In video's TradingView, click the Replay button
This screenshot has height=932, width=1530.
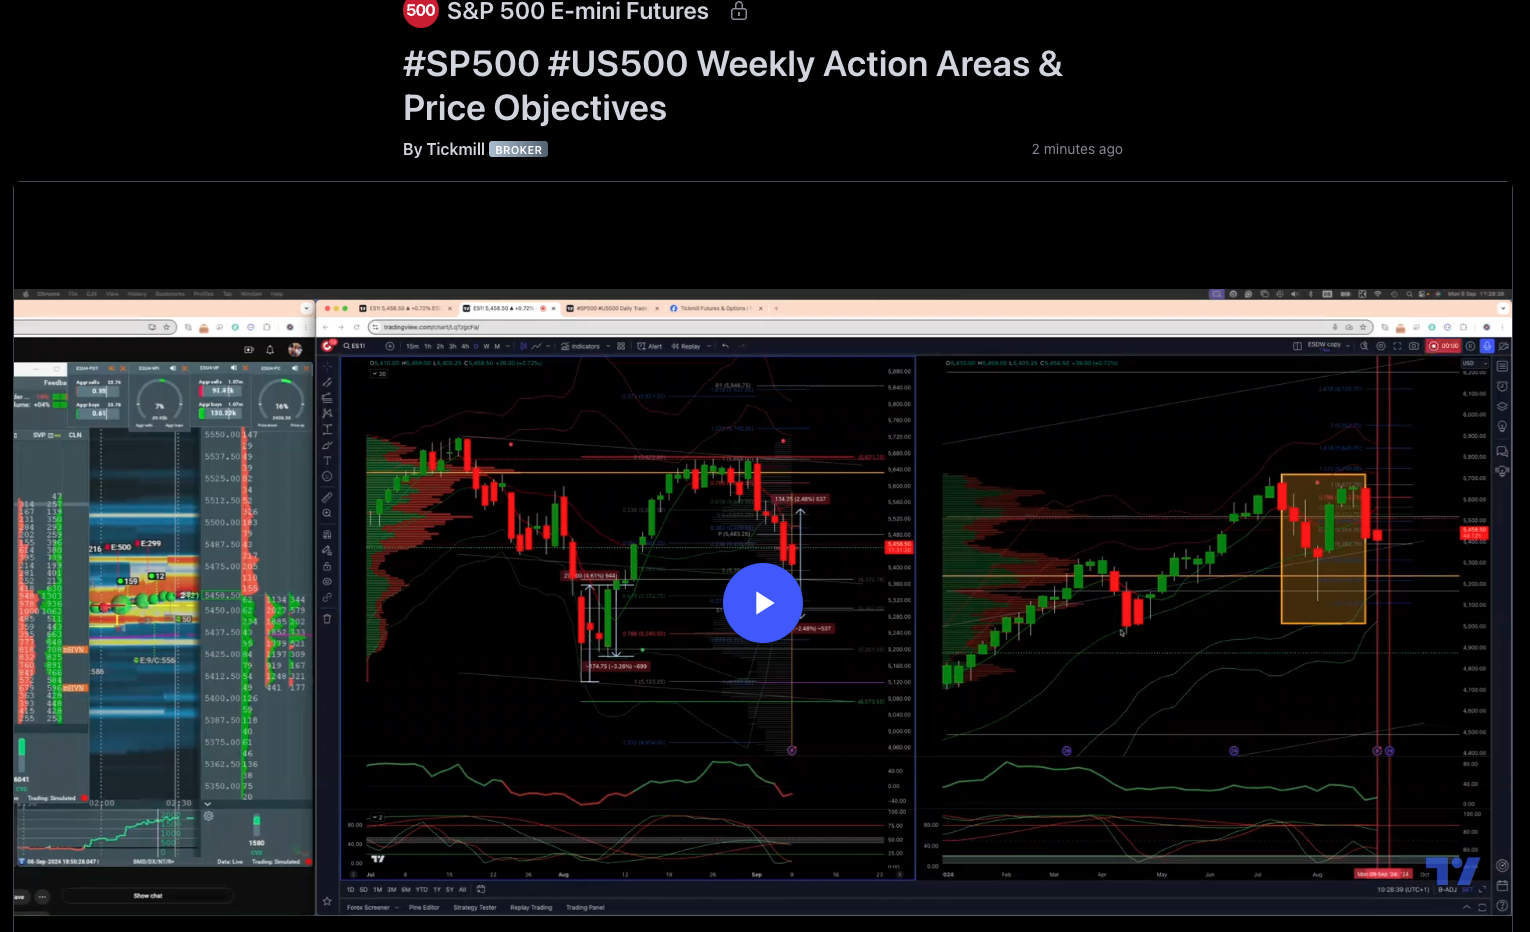686,346
